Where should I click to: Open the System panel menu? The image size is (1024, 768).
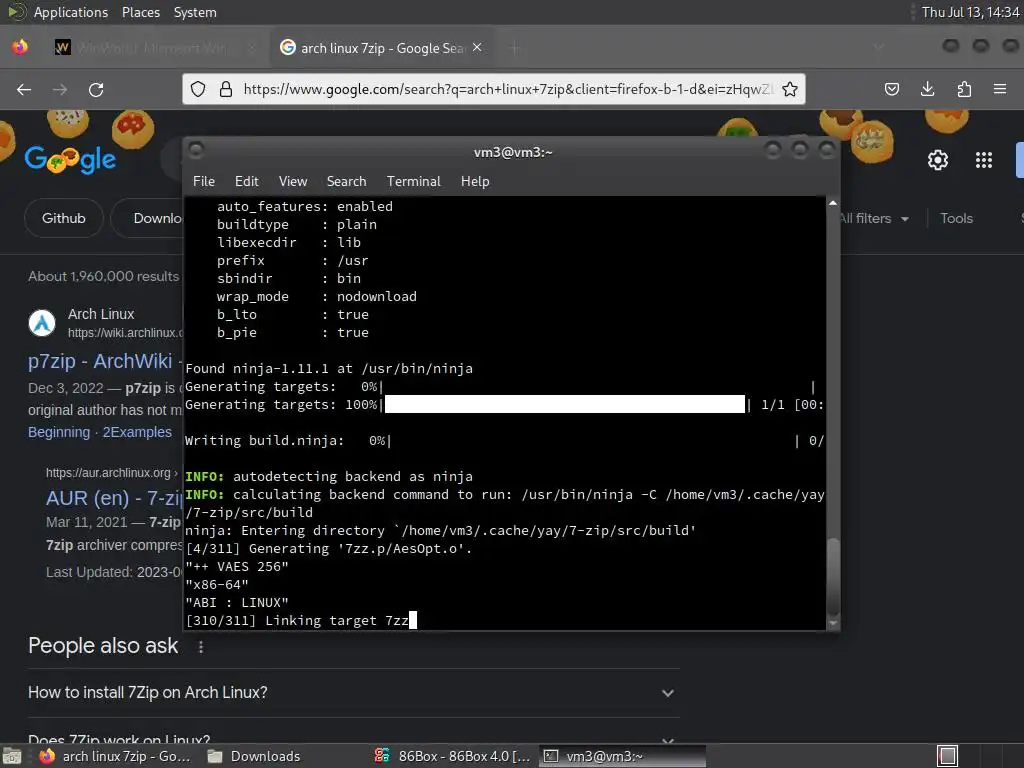coord(195,12)
